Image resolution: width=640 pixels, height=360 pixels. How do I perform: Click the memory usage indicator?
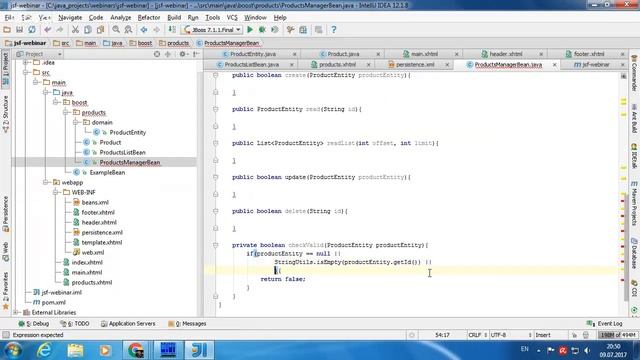coord(618,335)
